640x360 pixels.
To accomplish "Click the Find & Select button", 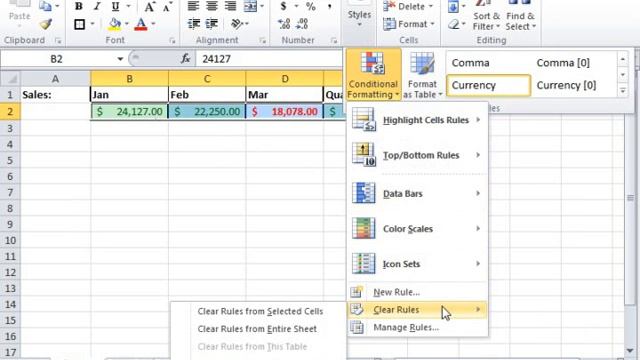I will tap(520, 16).
